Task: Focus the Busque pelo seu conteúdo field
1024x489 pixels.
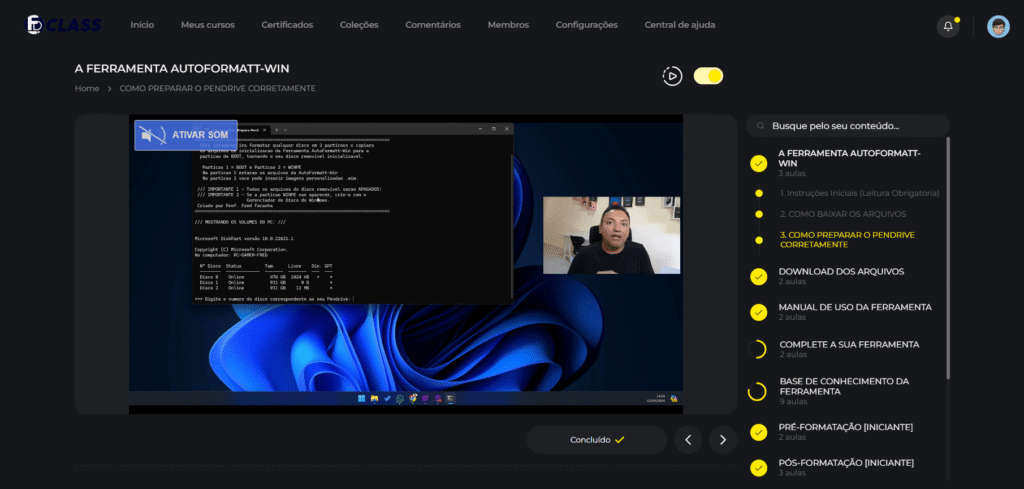Action: (x=848, y=126)
